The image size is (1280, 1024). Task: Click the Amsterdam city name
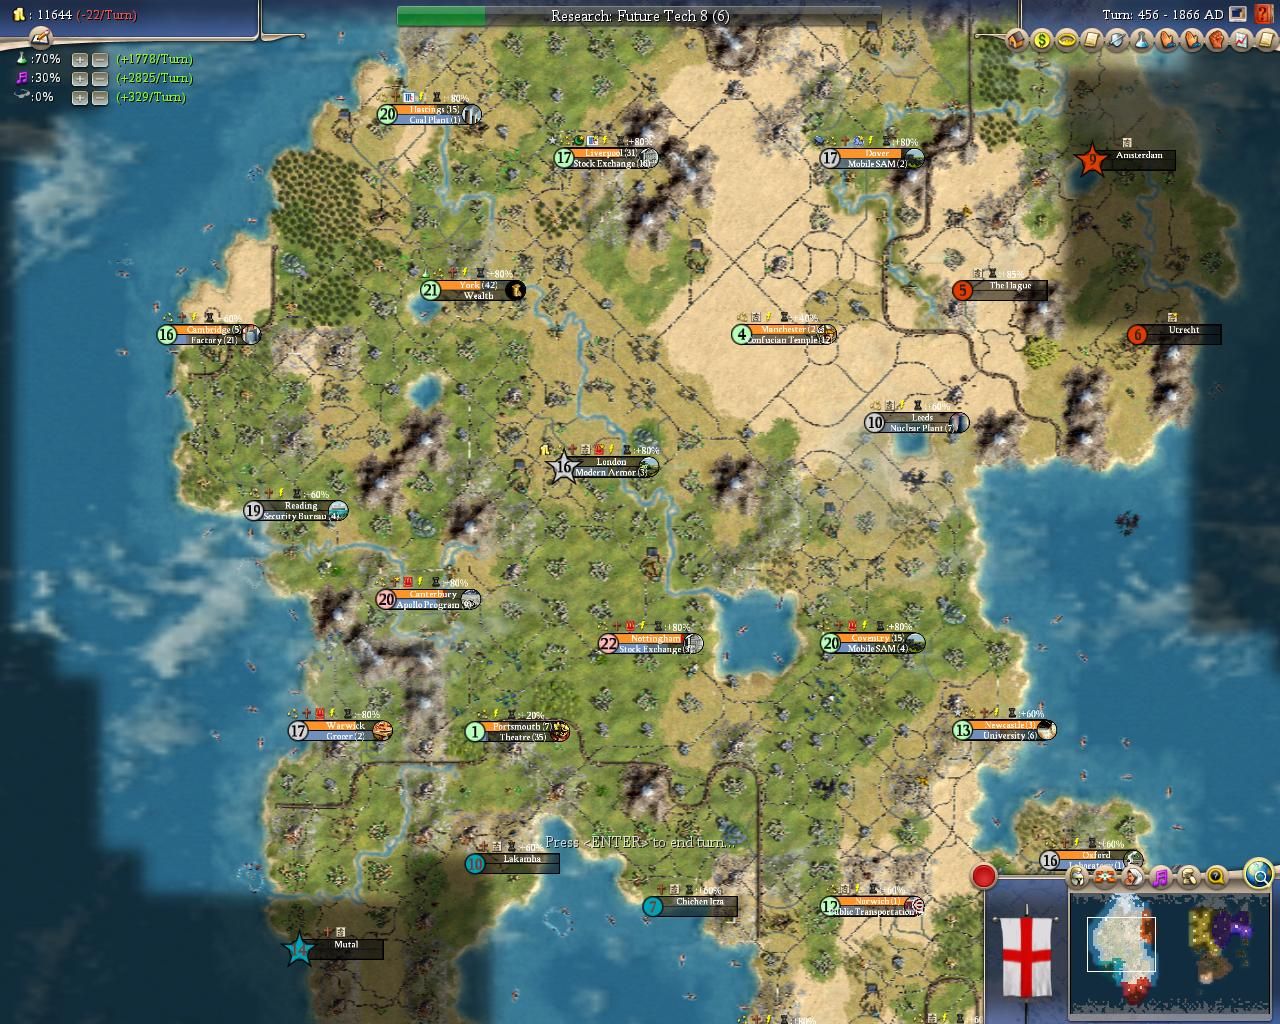point(1139,155)
